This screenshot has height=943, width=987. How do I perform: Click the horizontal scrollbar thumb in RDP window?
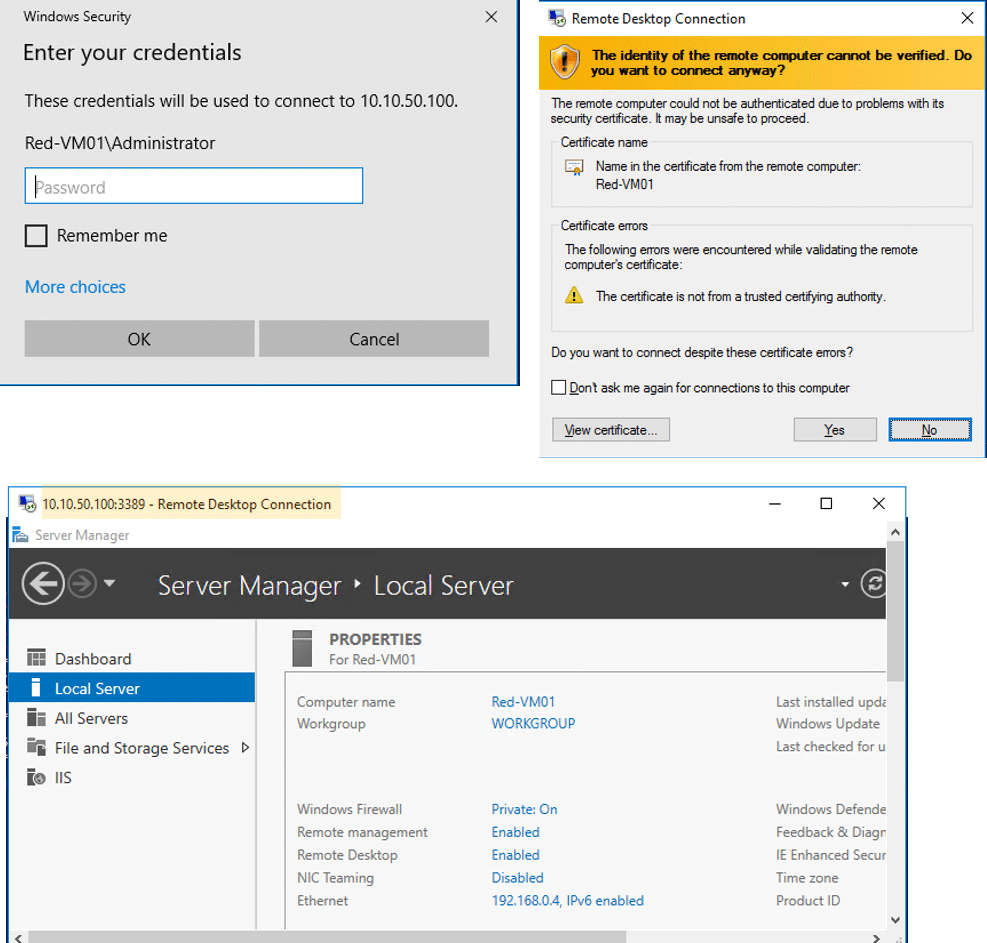tap(327, 937)
